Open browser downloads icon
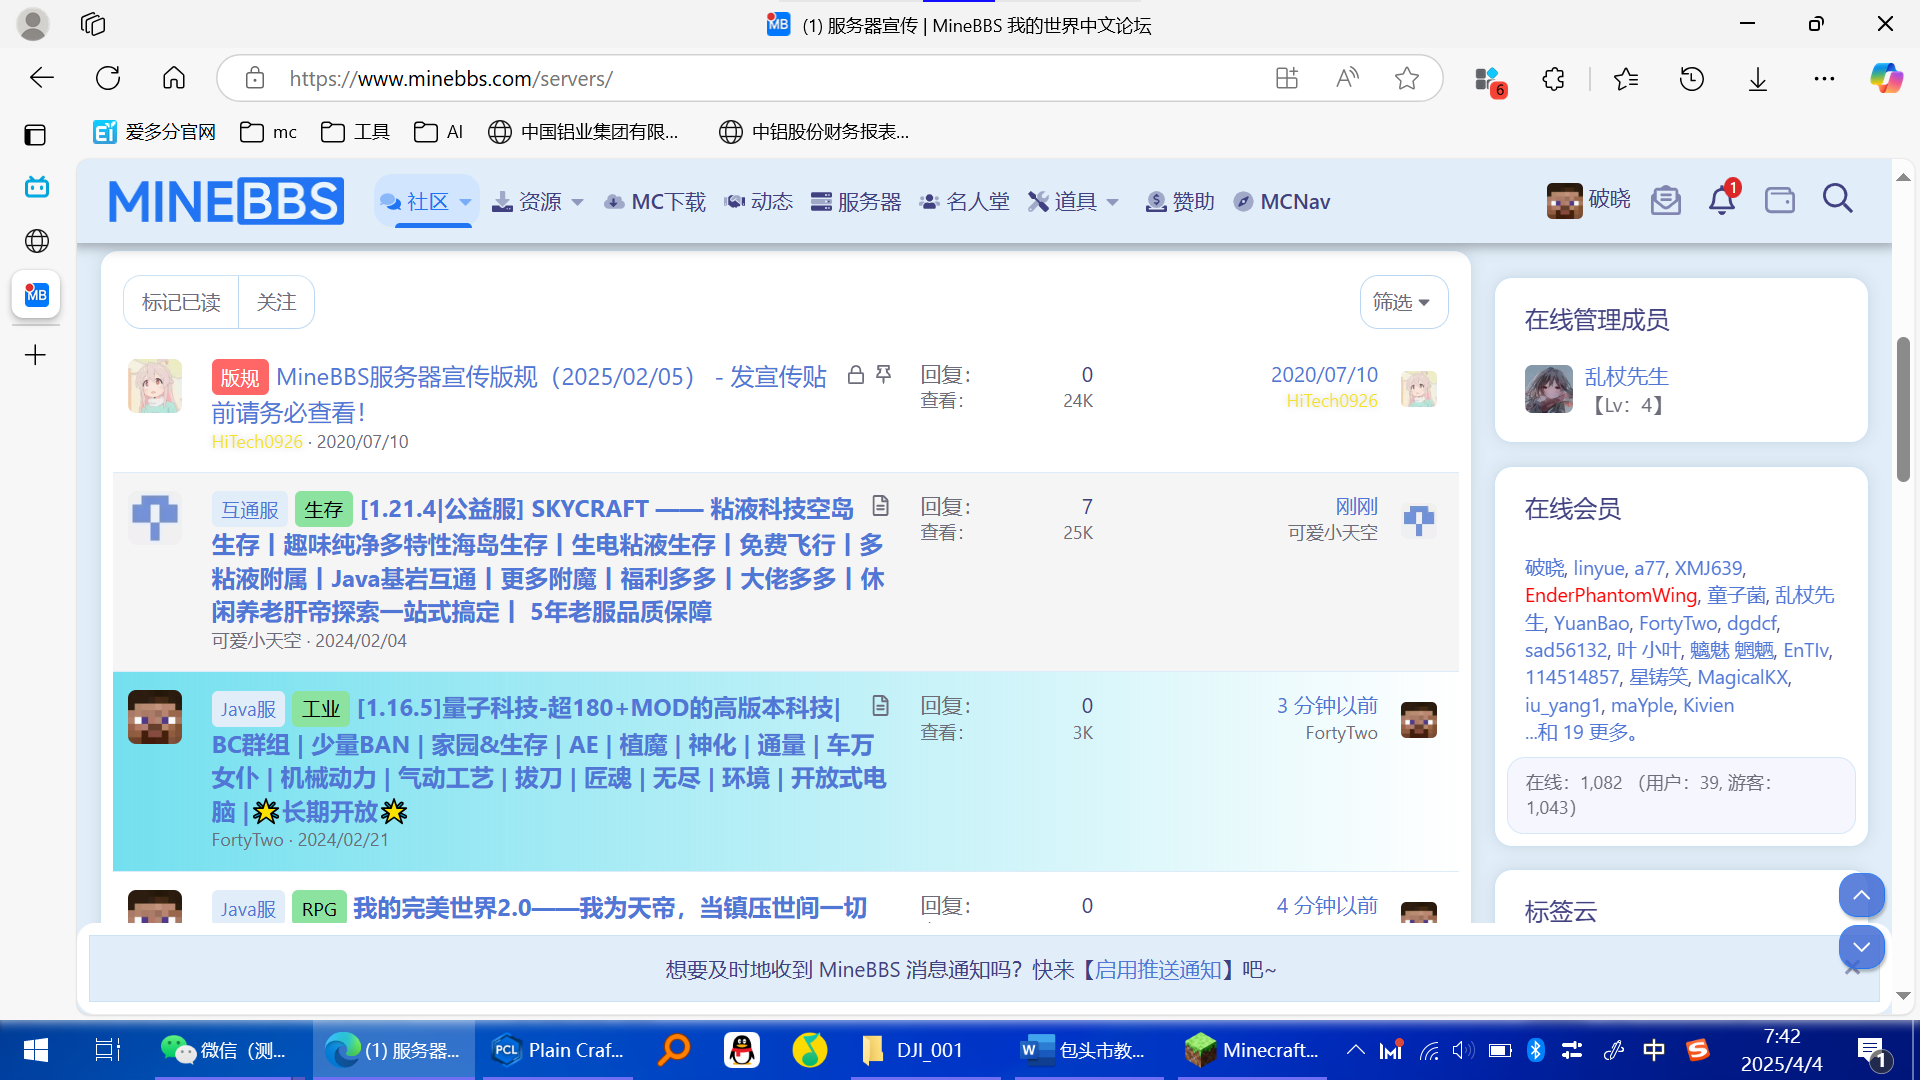 point(1758,78)
